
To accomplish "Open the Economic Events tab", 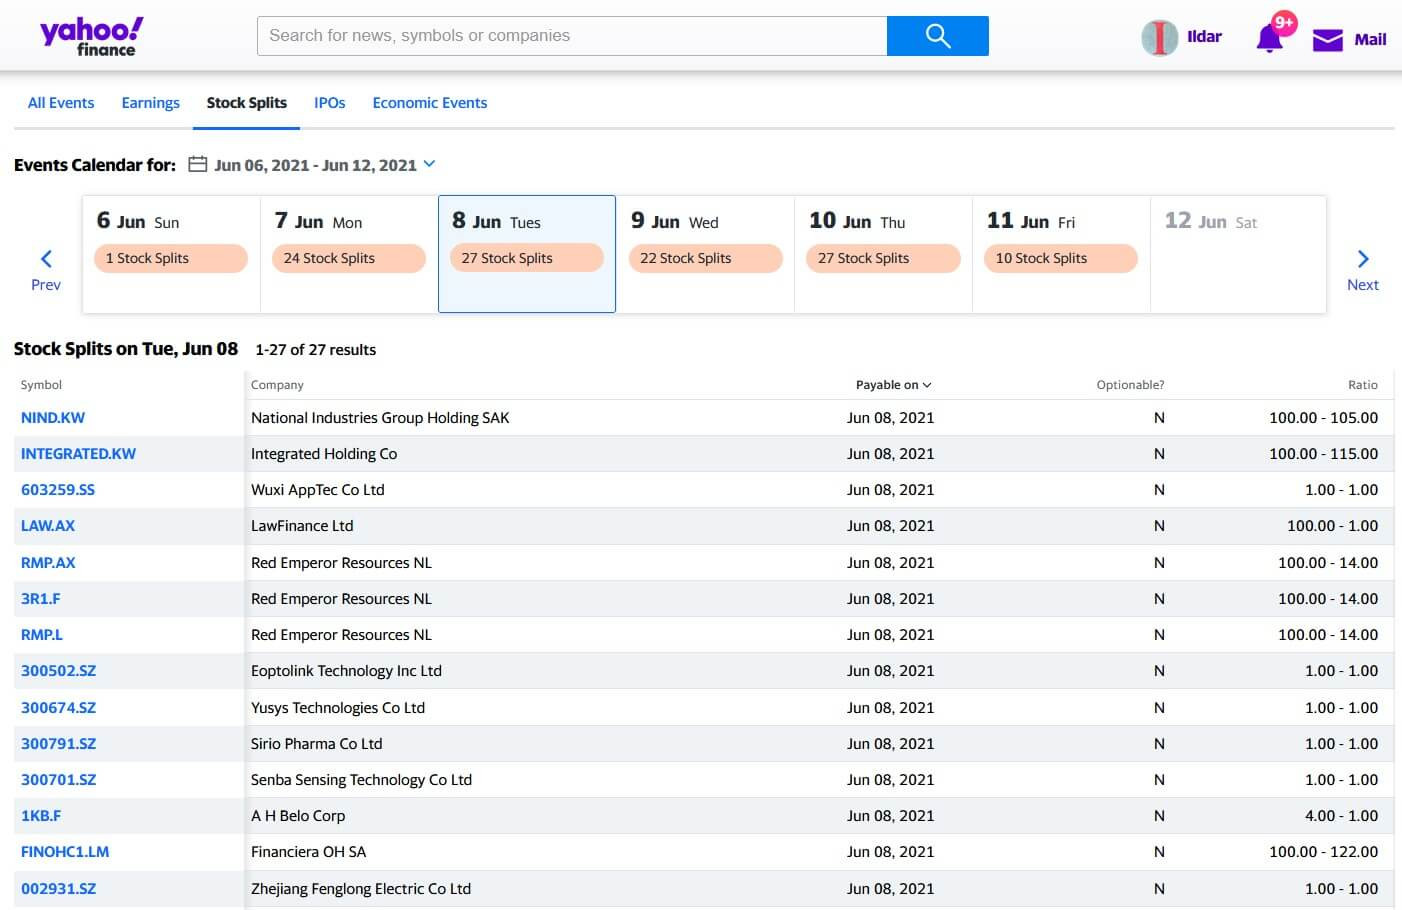I will 430,102.
